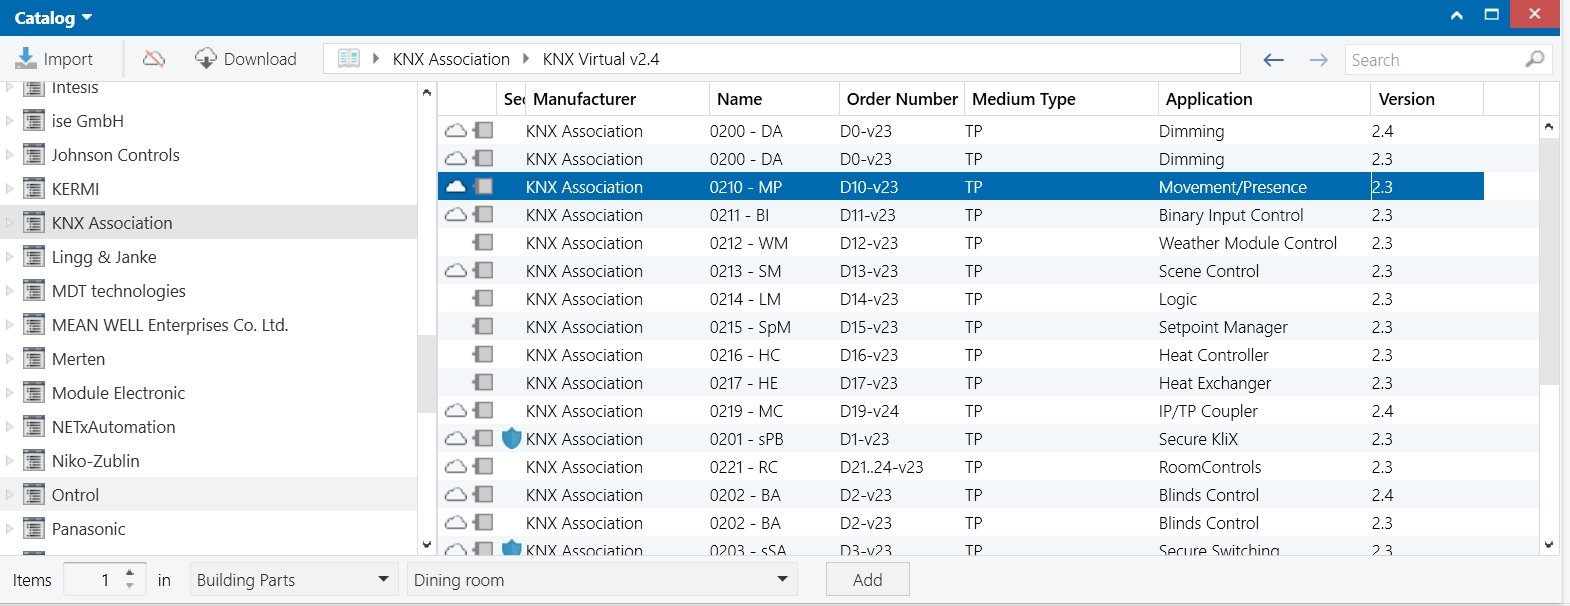Expand the Johnson Controls manufacturer
This screenshot has width=1570, height=606.
tap(10, 155)
